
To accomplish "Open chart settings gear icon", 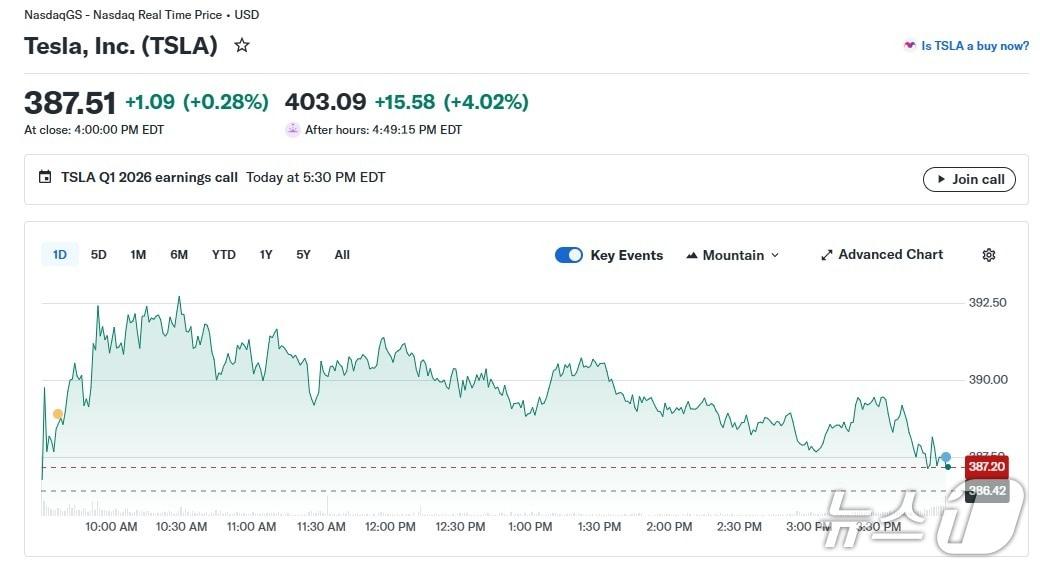I will point(989,255).
